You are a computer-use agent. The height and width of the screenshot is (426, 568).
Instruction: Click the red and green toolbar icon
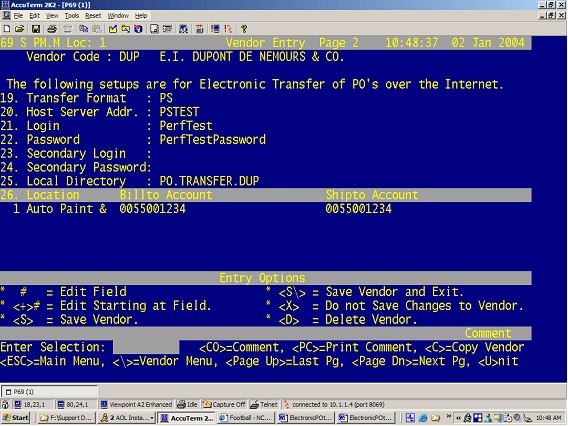(x=199, y=29)
